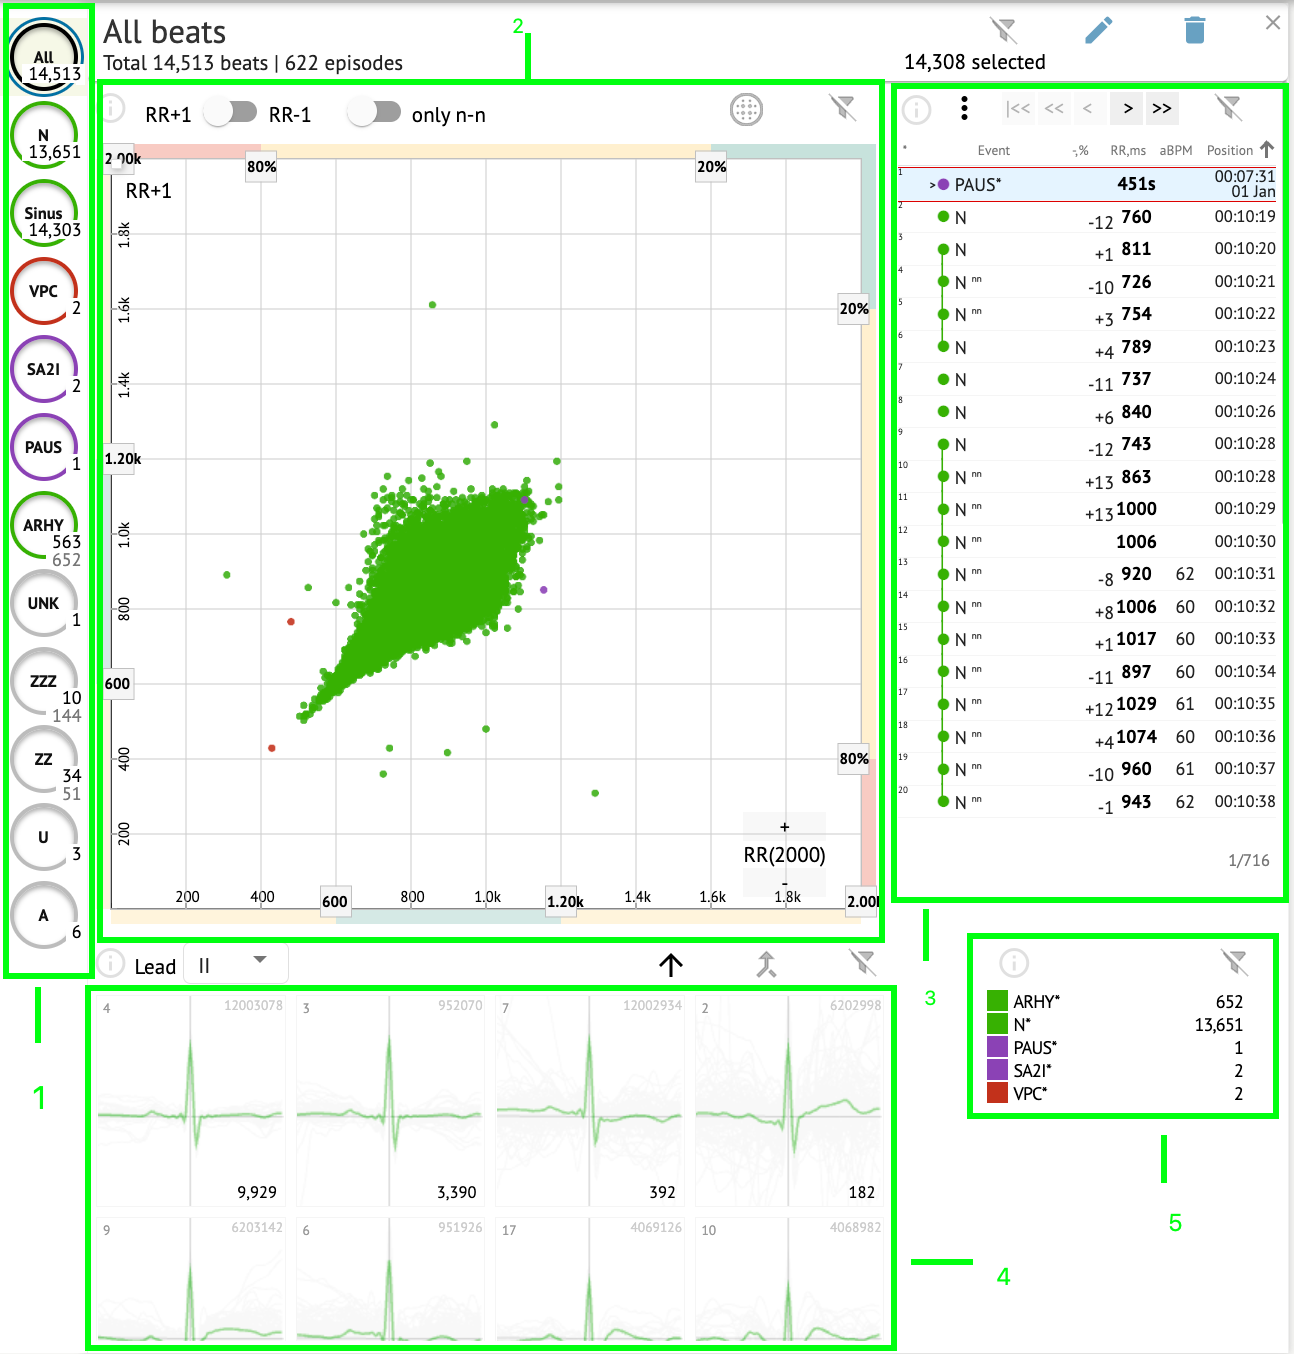
Task: Sort events by Position column arrow
Action: click(x=1267, y=150)
